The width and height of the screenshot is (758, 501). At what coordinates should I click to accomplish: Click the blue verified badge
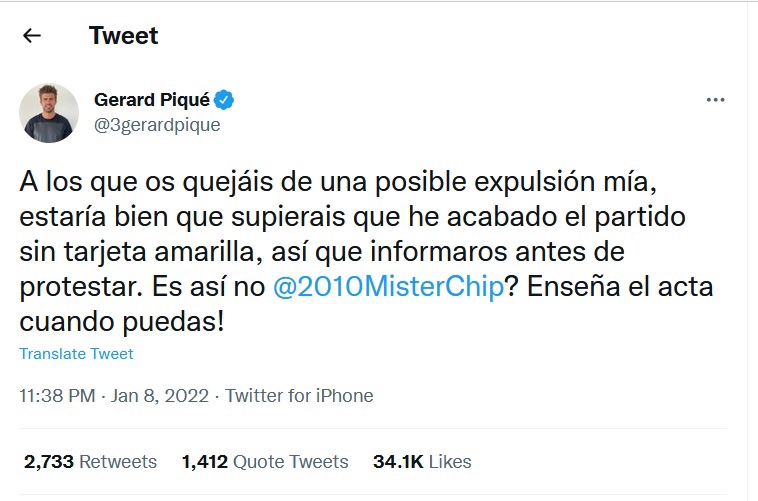[227, 100]
